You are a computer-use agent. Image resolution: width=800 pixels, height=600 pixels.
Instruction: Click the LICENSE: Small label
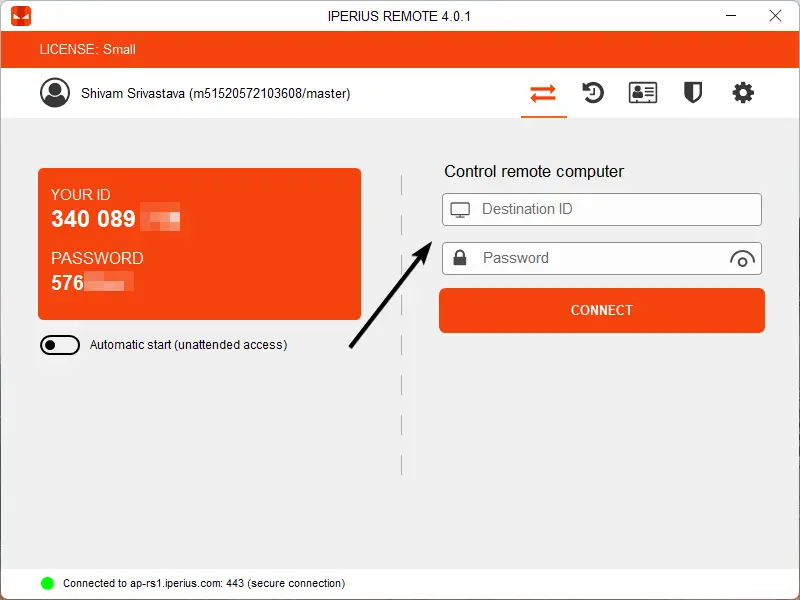point(88,49)
